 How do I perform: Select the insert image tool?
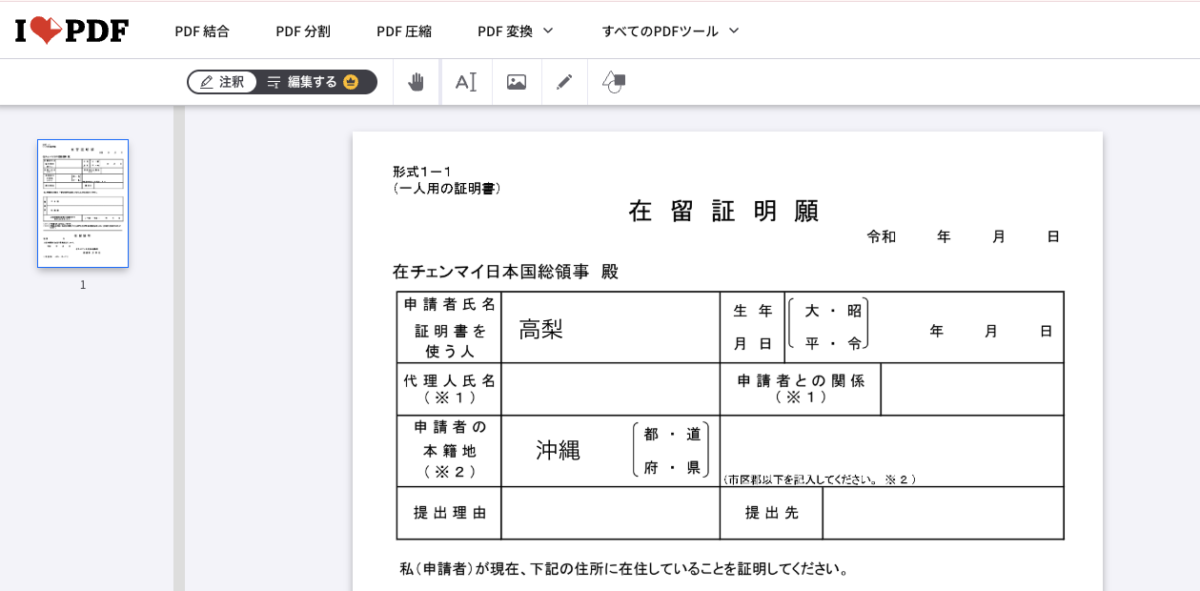pos(516,82)
